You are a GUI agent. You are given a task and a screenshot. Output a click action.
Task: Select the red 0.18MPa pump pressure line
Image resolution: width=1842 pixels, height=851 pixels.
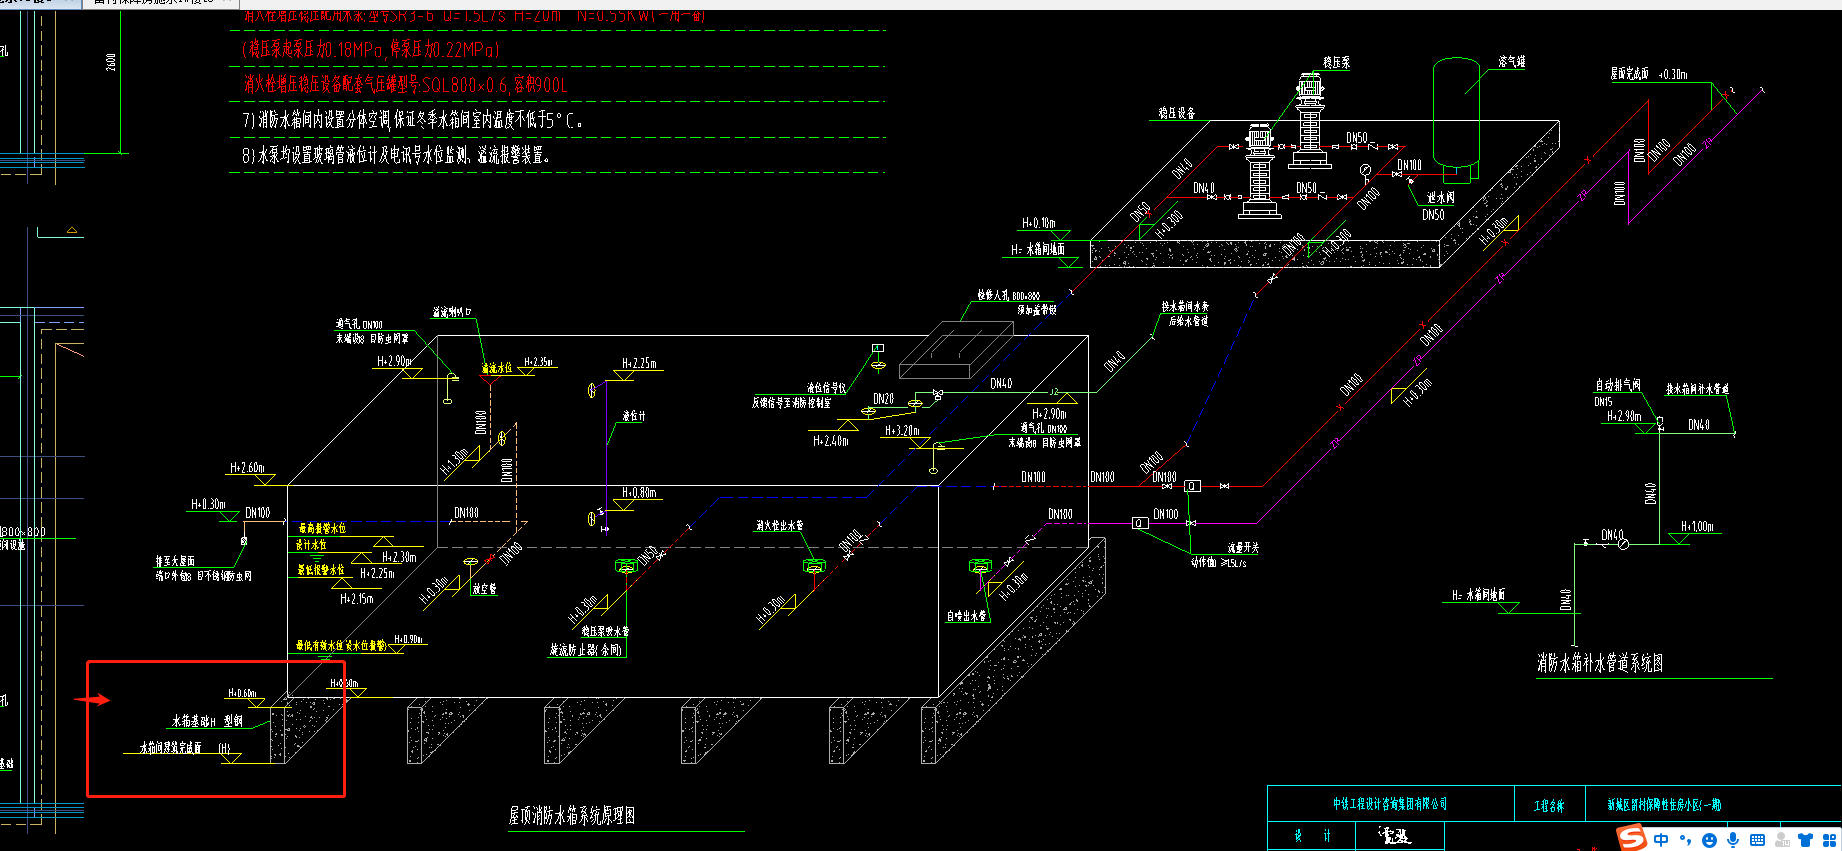(370, 49)
